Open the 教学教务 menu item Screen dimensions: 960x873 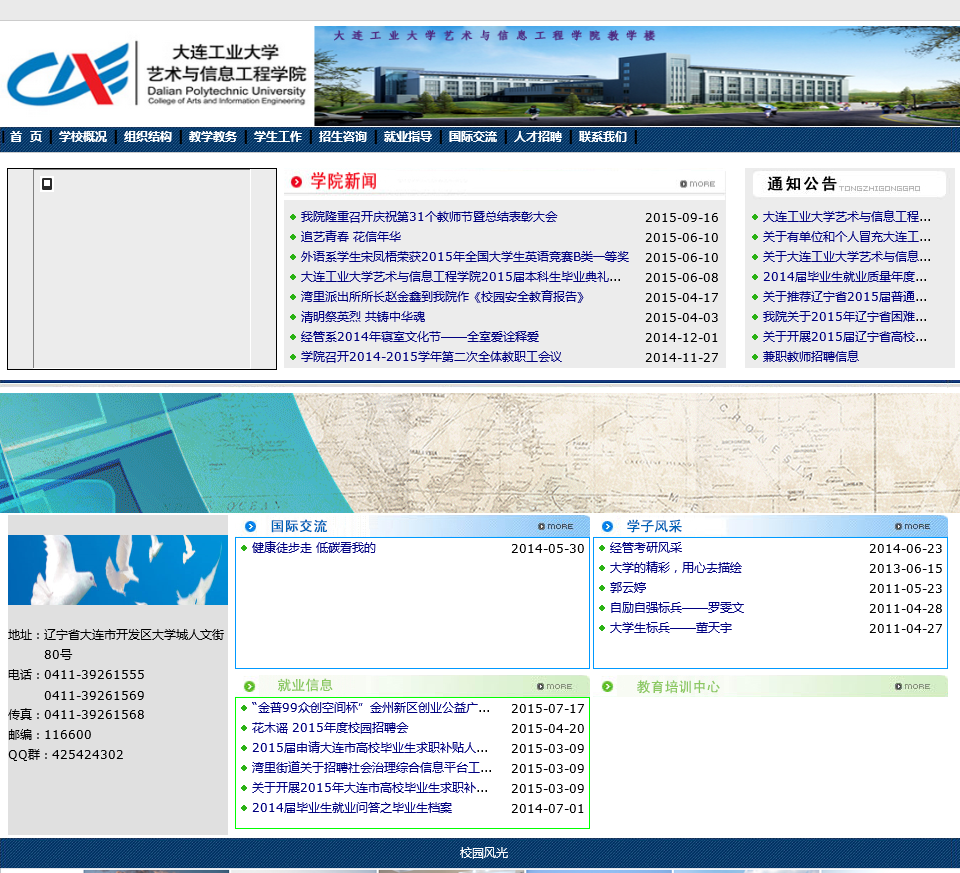pos(212,137)
